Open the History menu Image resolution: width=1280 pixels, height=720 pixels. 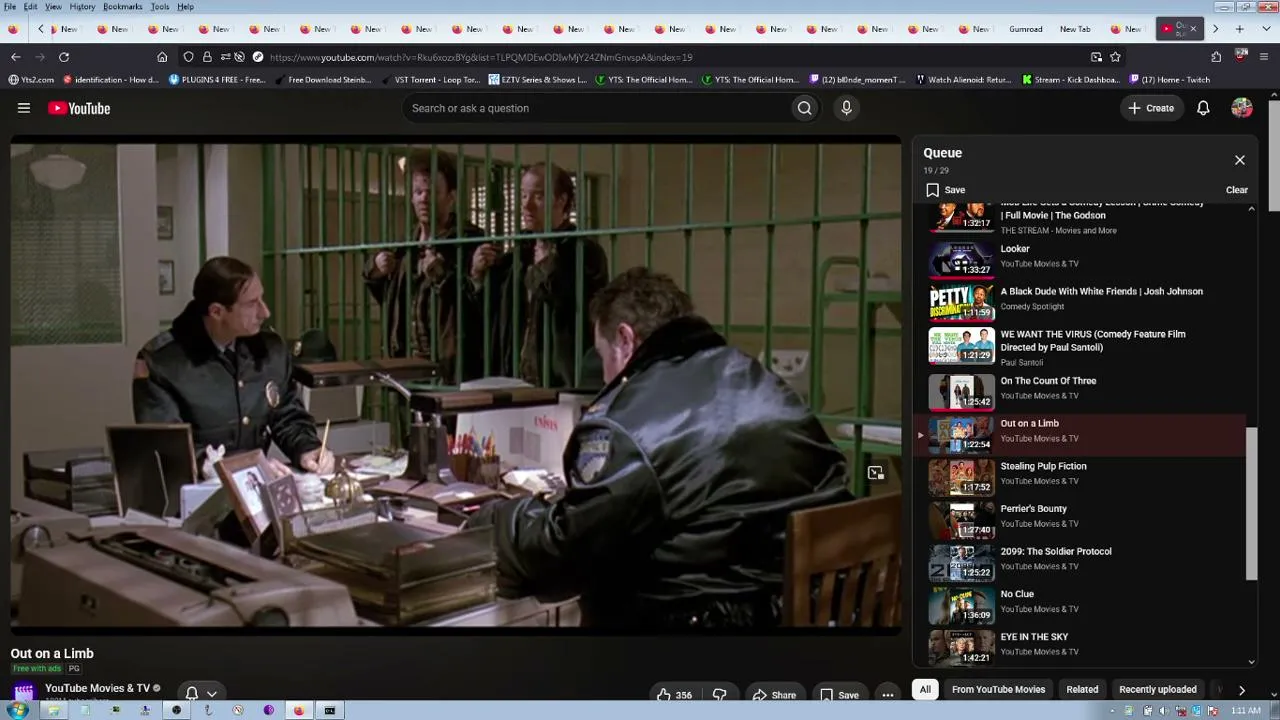coord(82,7)
